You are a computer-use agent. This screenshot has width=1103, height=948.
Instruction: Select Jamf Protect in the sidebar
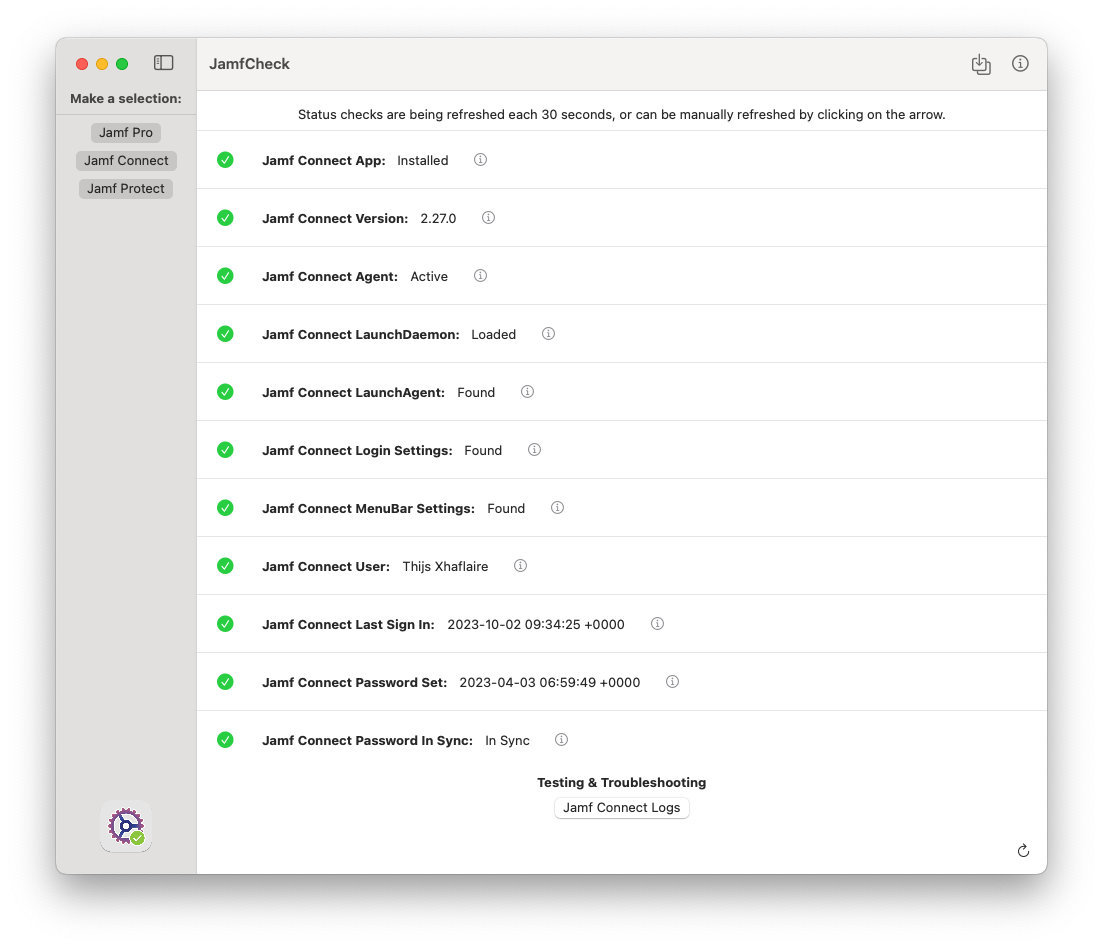[x=126, y=188]
